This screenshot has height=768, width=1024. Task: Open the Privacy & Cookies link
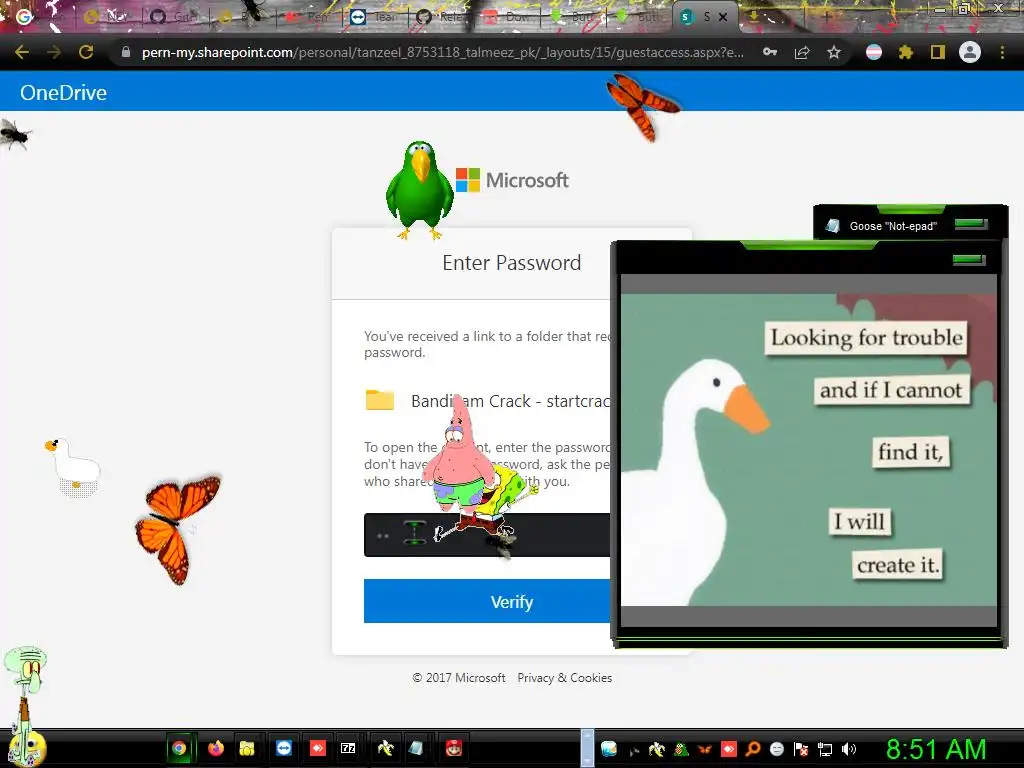564,678
